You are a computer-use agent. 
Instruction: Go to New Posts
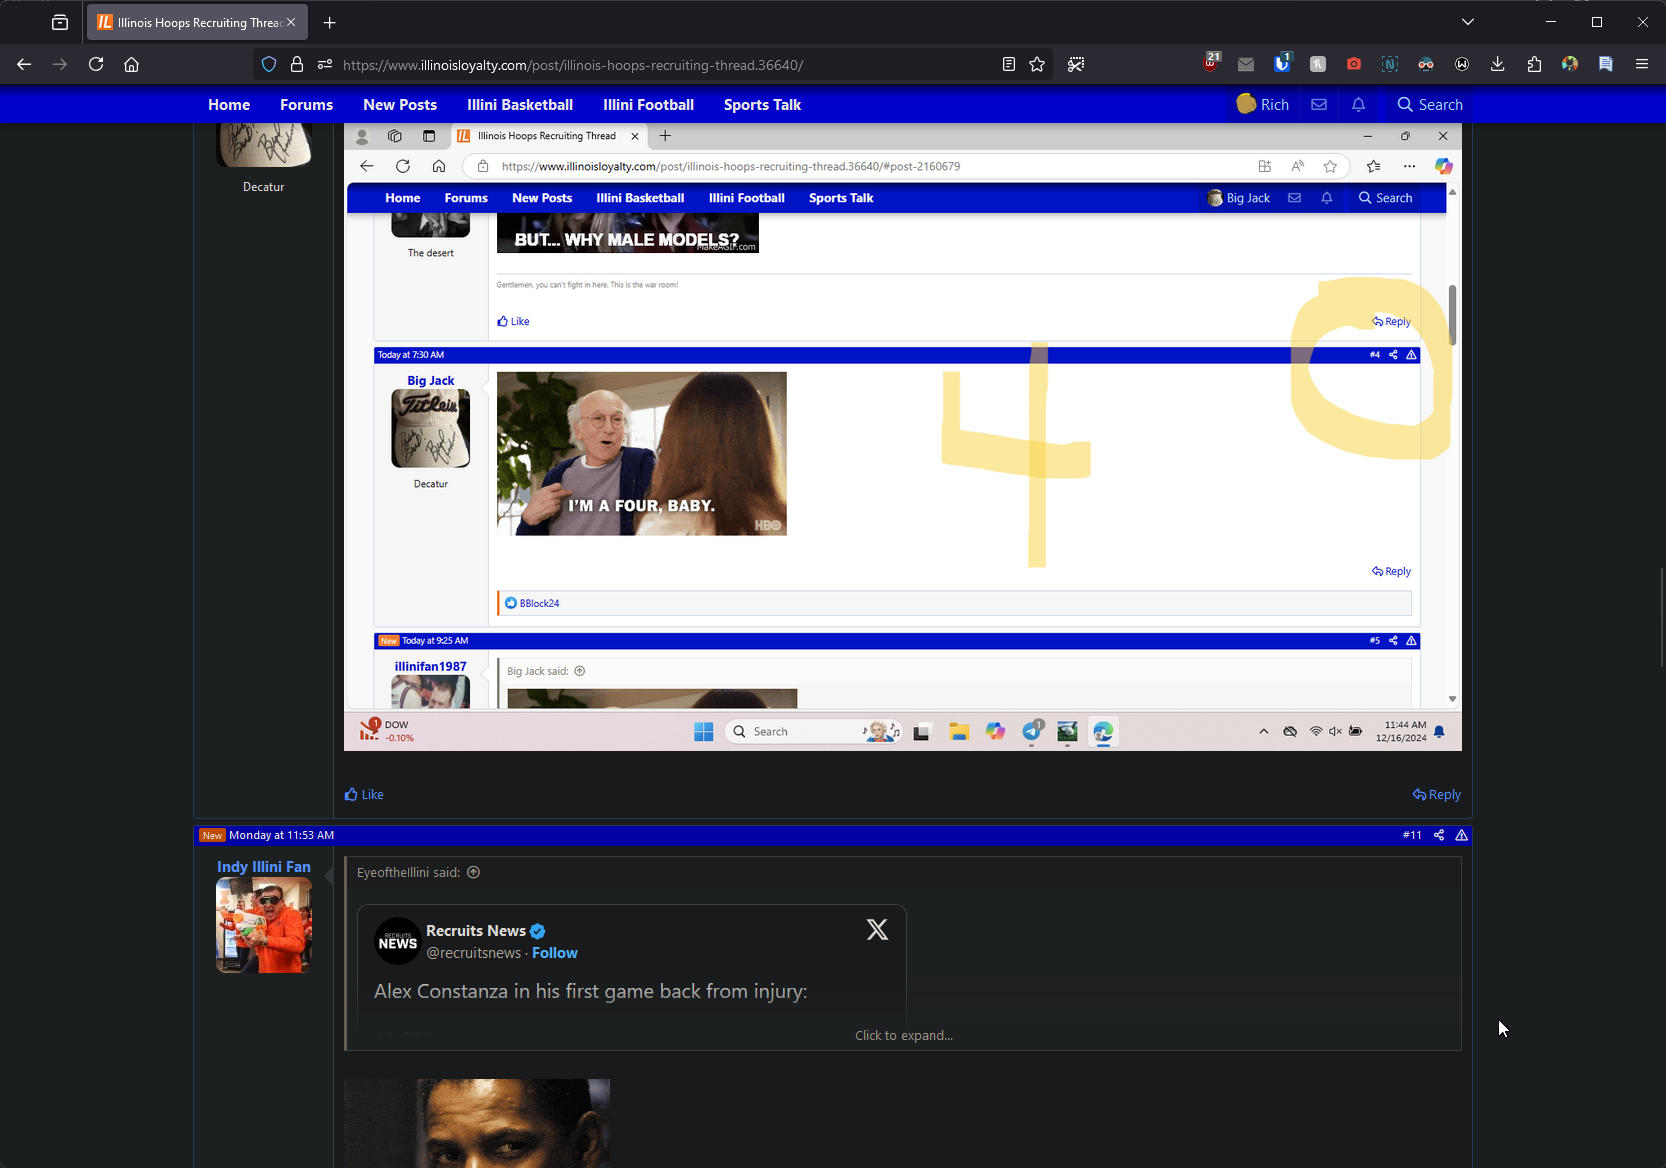400,104
